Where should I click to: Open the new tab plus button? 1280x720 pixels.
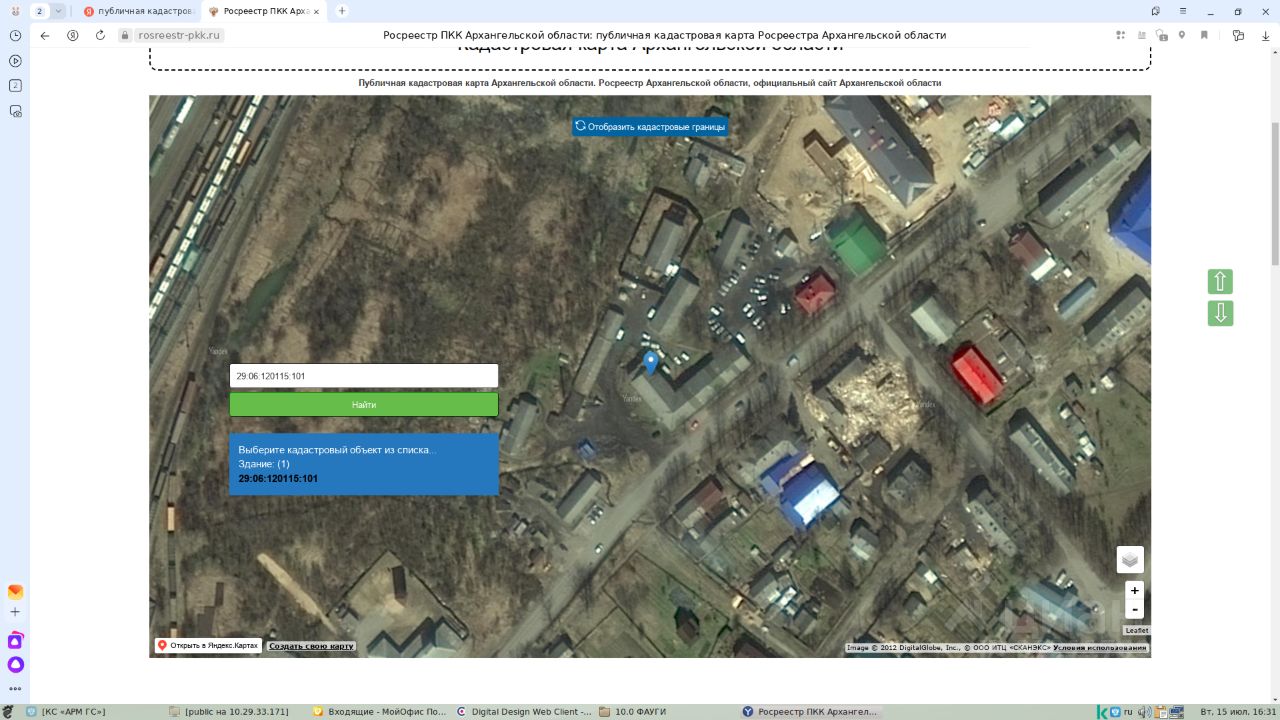click(x=342, y=11)
